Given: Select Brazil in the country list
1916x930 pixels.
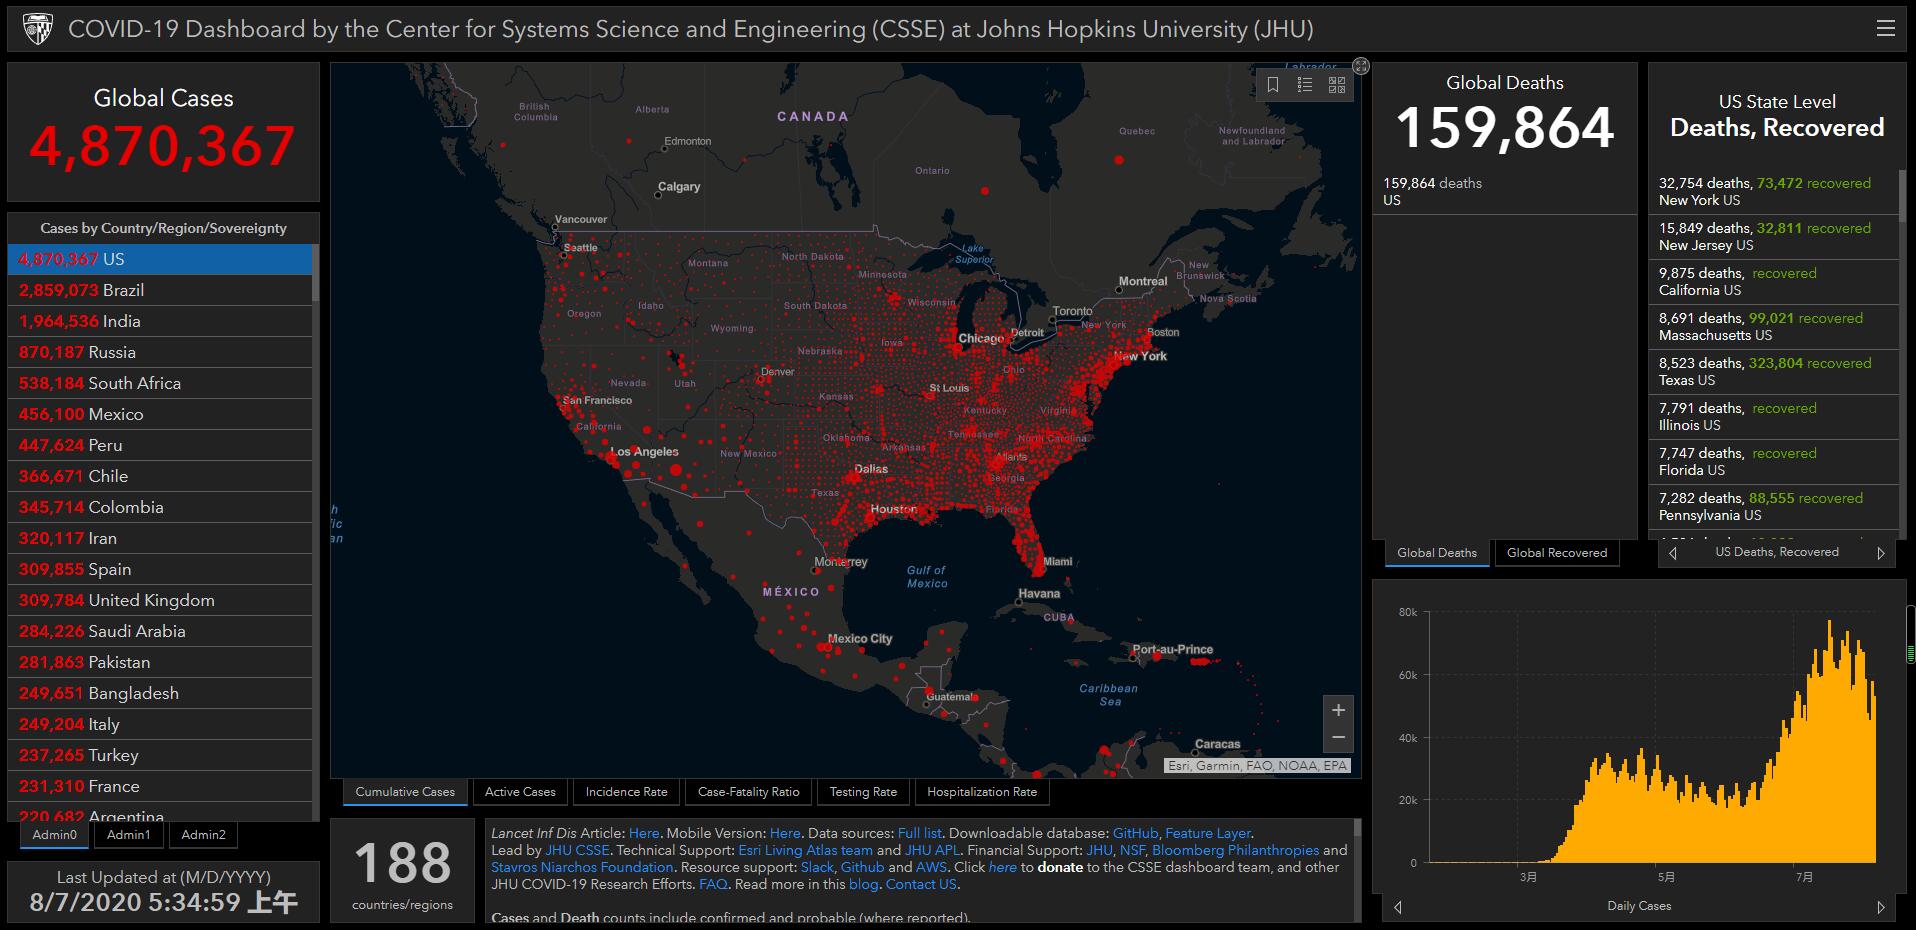Looking at the screenshot, I should [x=160, y=290].
